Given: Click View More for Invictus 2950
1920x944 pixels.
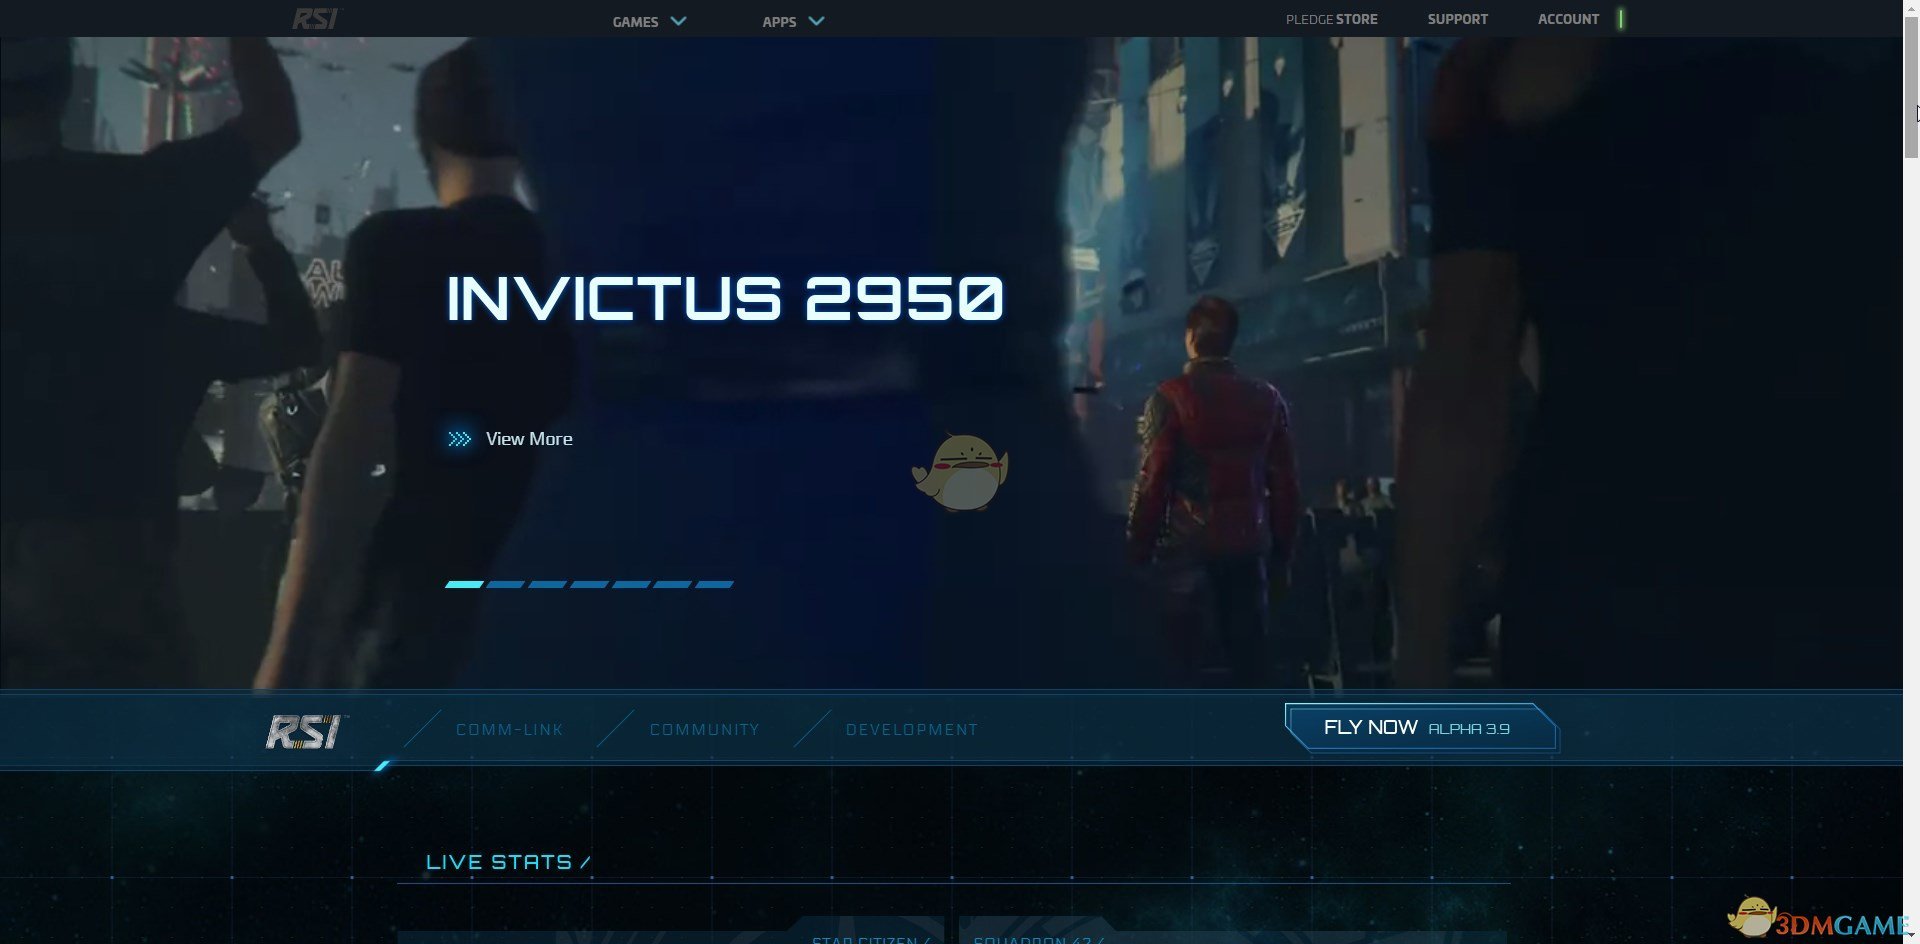Looking at the screenshot, I should [x=529, y=439].
